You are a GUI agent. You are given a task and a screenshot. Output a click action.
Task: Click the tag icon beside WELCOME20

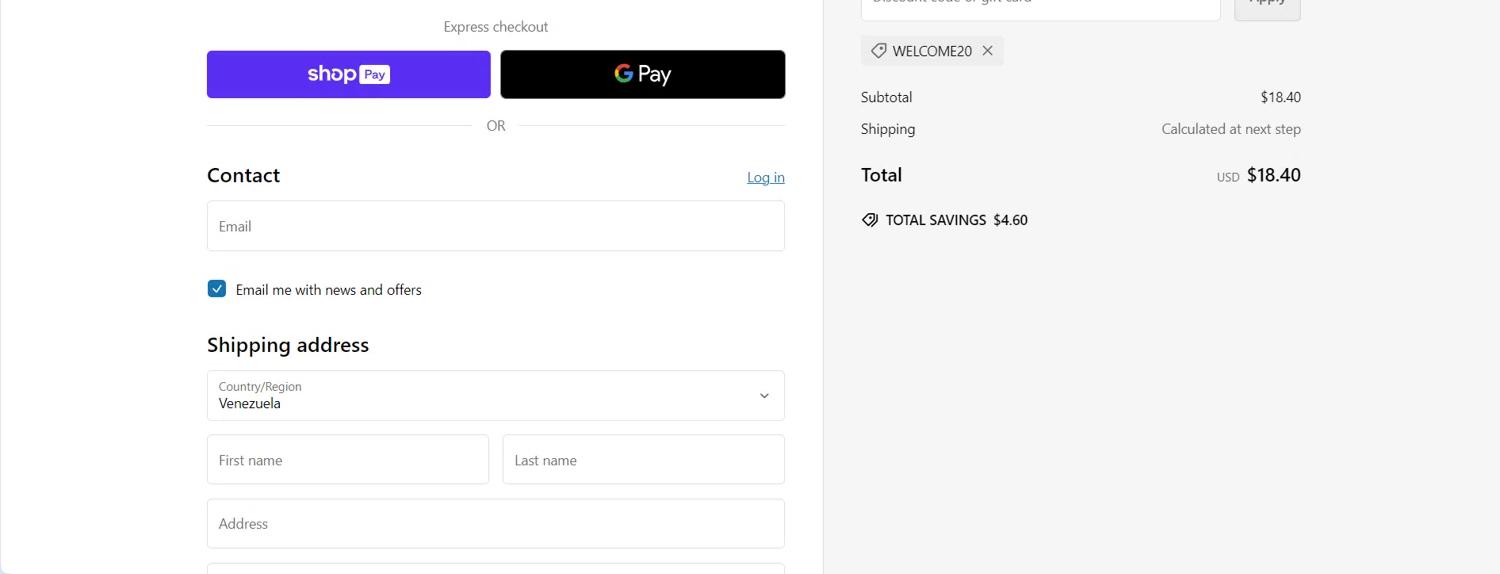pyautogui.click(x=878, y=51)
